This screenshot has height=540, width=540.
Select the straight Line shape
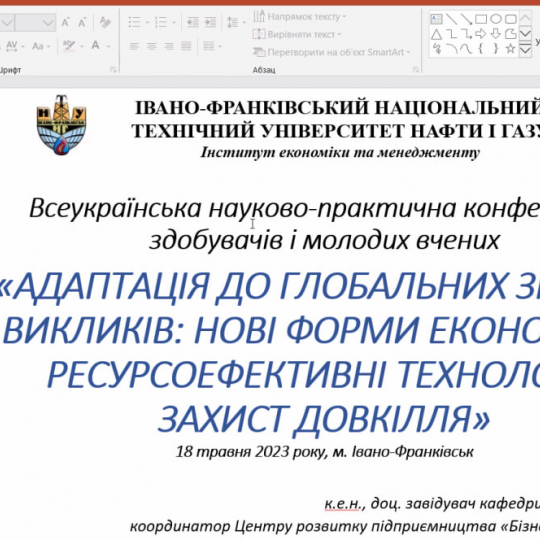pos(451,19)
